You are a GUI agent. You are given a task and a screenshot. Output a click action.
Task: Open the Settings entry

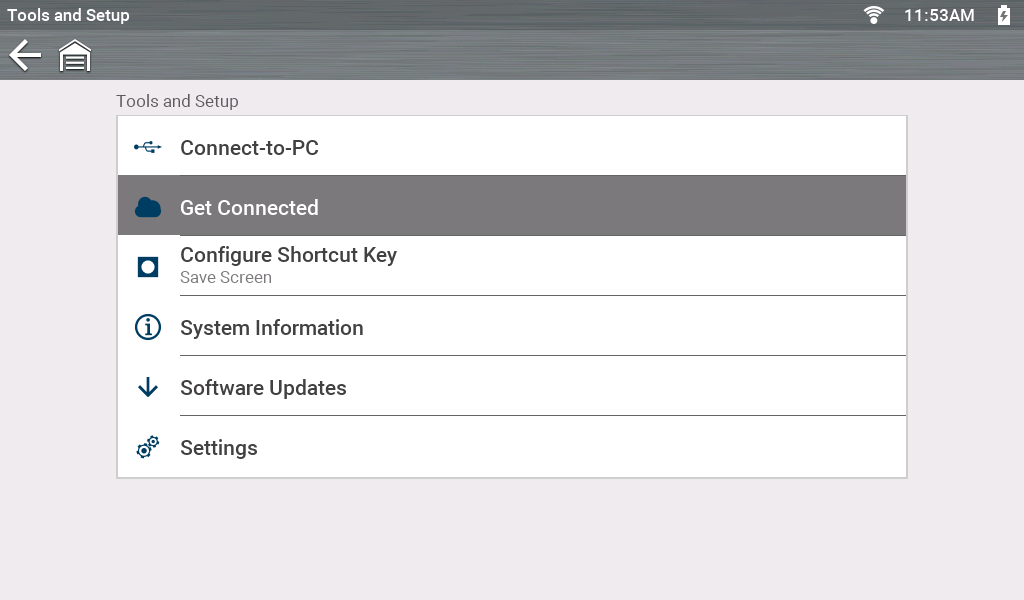coord(219,448)
